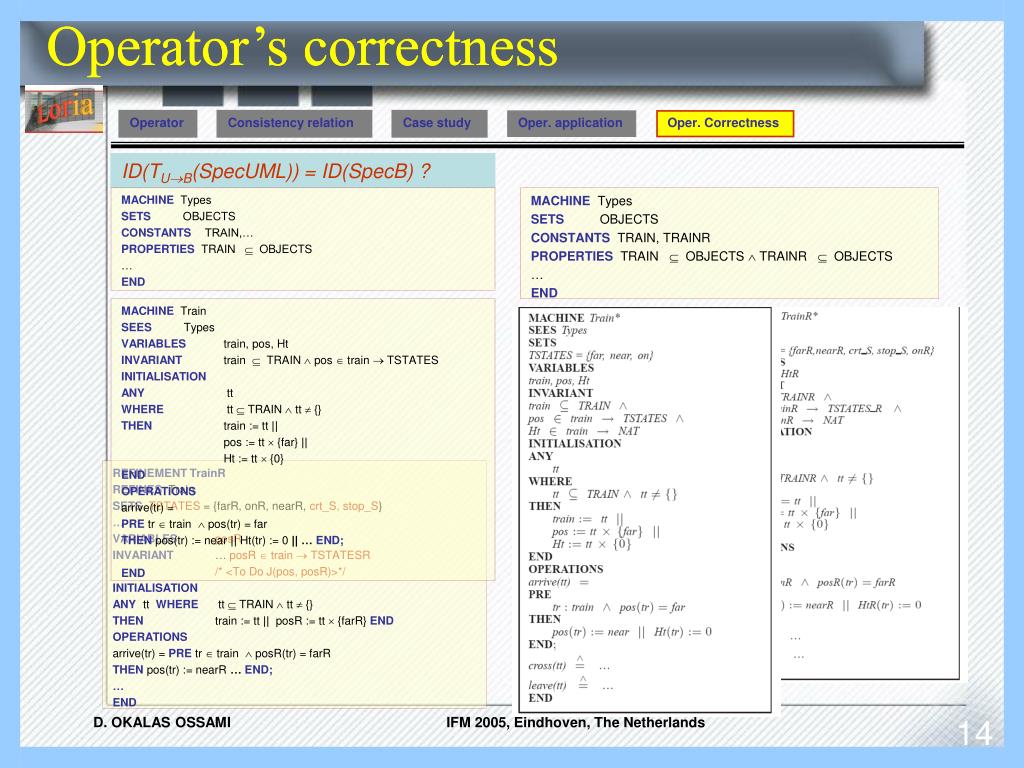Click 'arrive(tr) = PRE tr ∈ train' bottom line

221,653
